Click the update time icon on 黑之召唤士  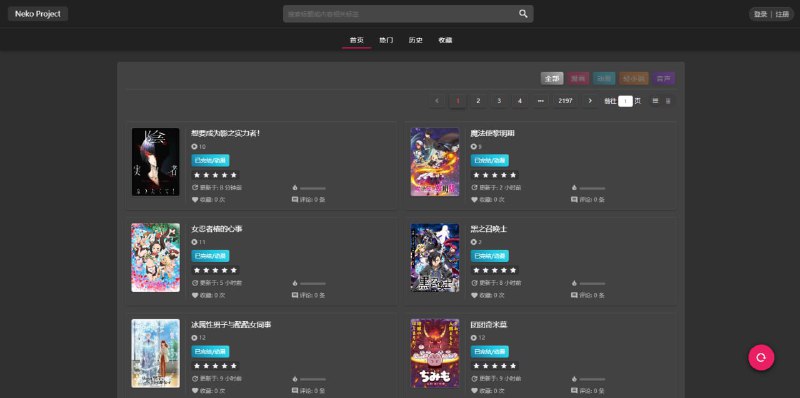(x=474, y=283)
